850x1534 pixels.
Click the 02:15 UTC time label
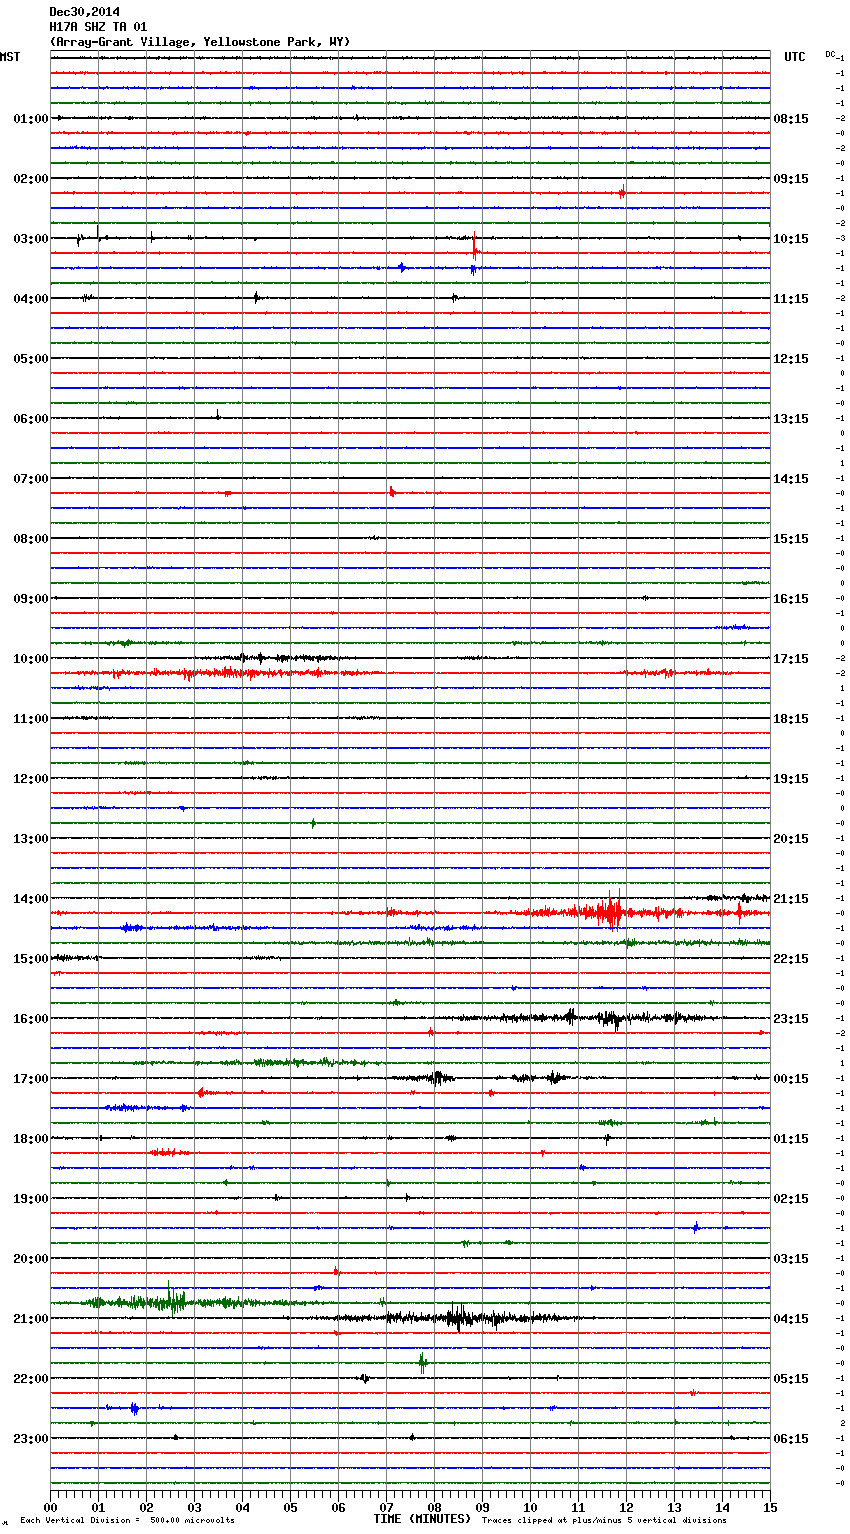point(791,1199)
